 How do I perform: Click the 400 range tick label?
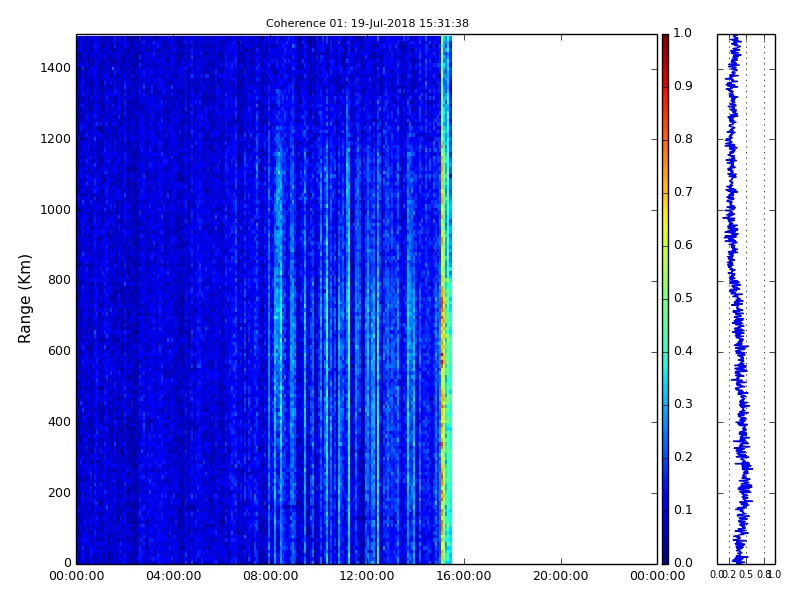click(x=59, y=422)
